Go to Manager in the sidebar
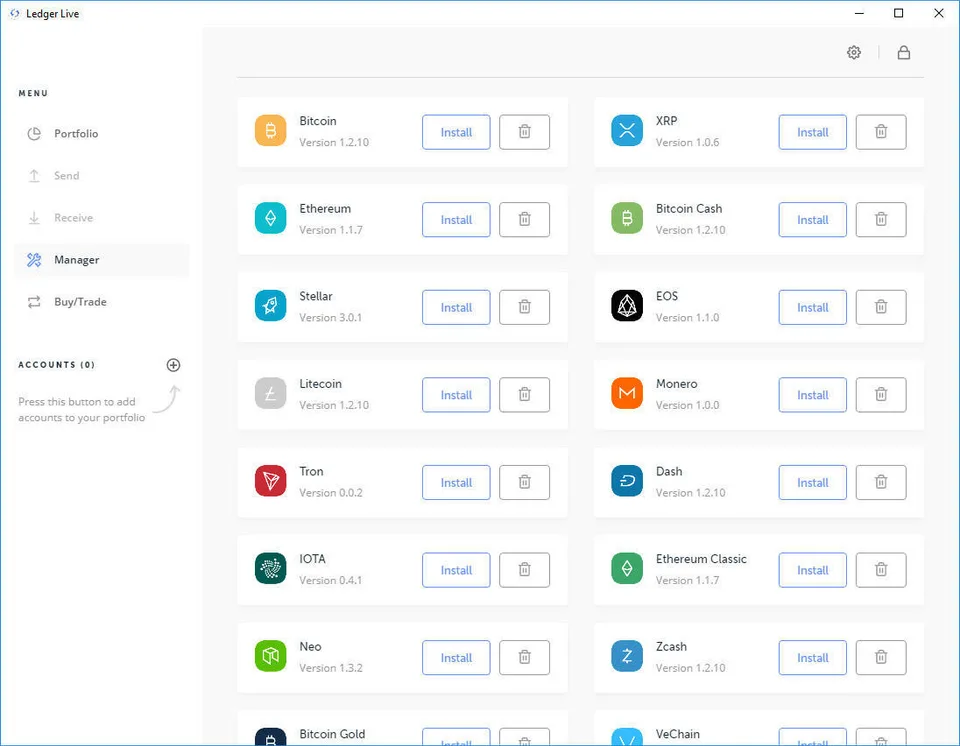The width and height of the screenshot is (960, 746). point(102,260)
